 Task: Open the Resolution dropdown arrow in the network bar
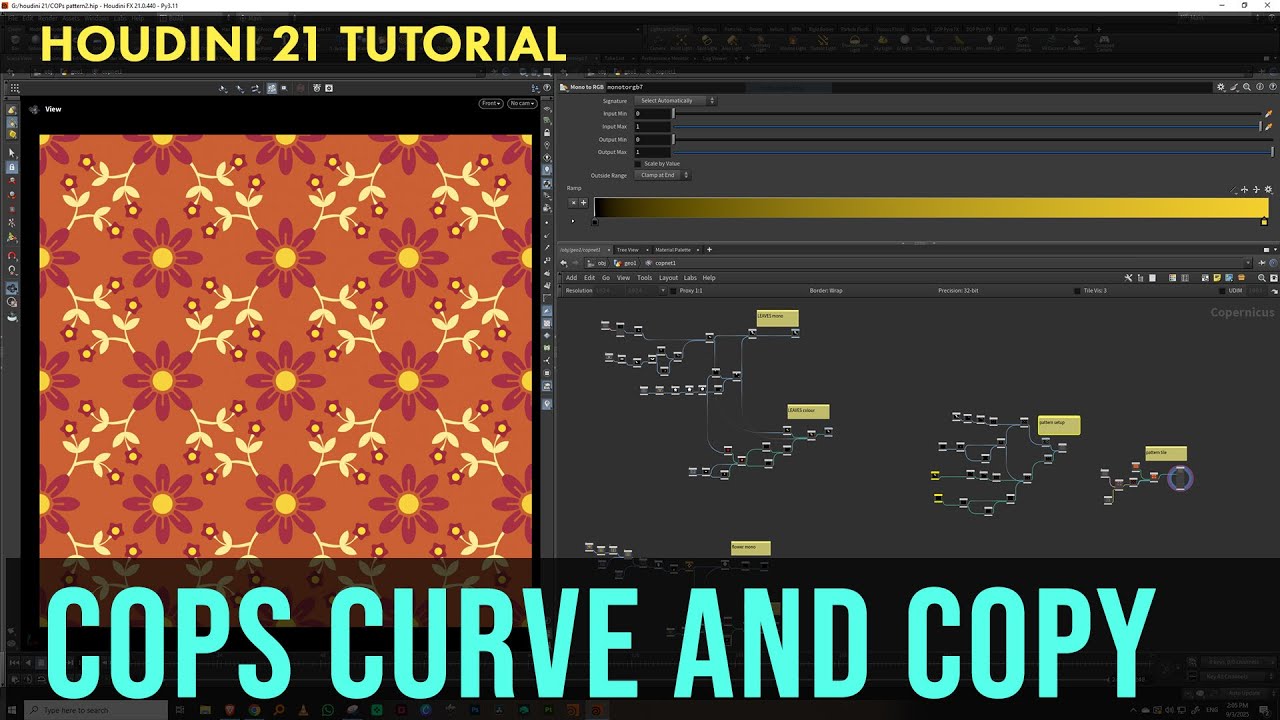663,290
